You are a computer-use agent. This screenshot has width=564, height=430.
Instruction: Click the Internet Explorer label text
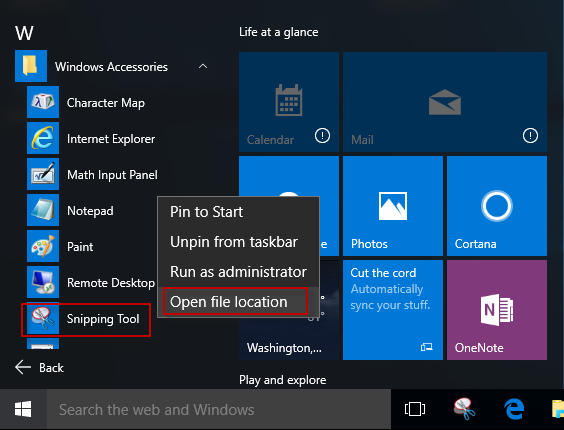coord(111,139)
